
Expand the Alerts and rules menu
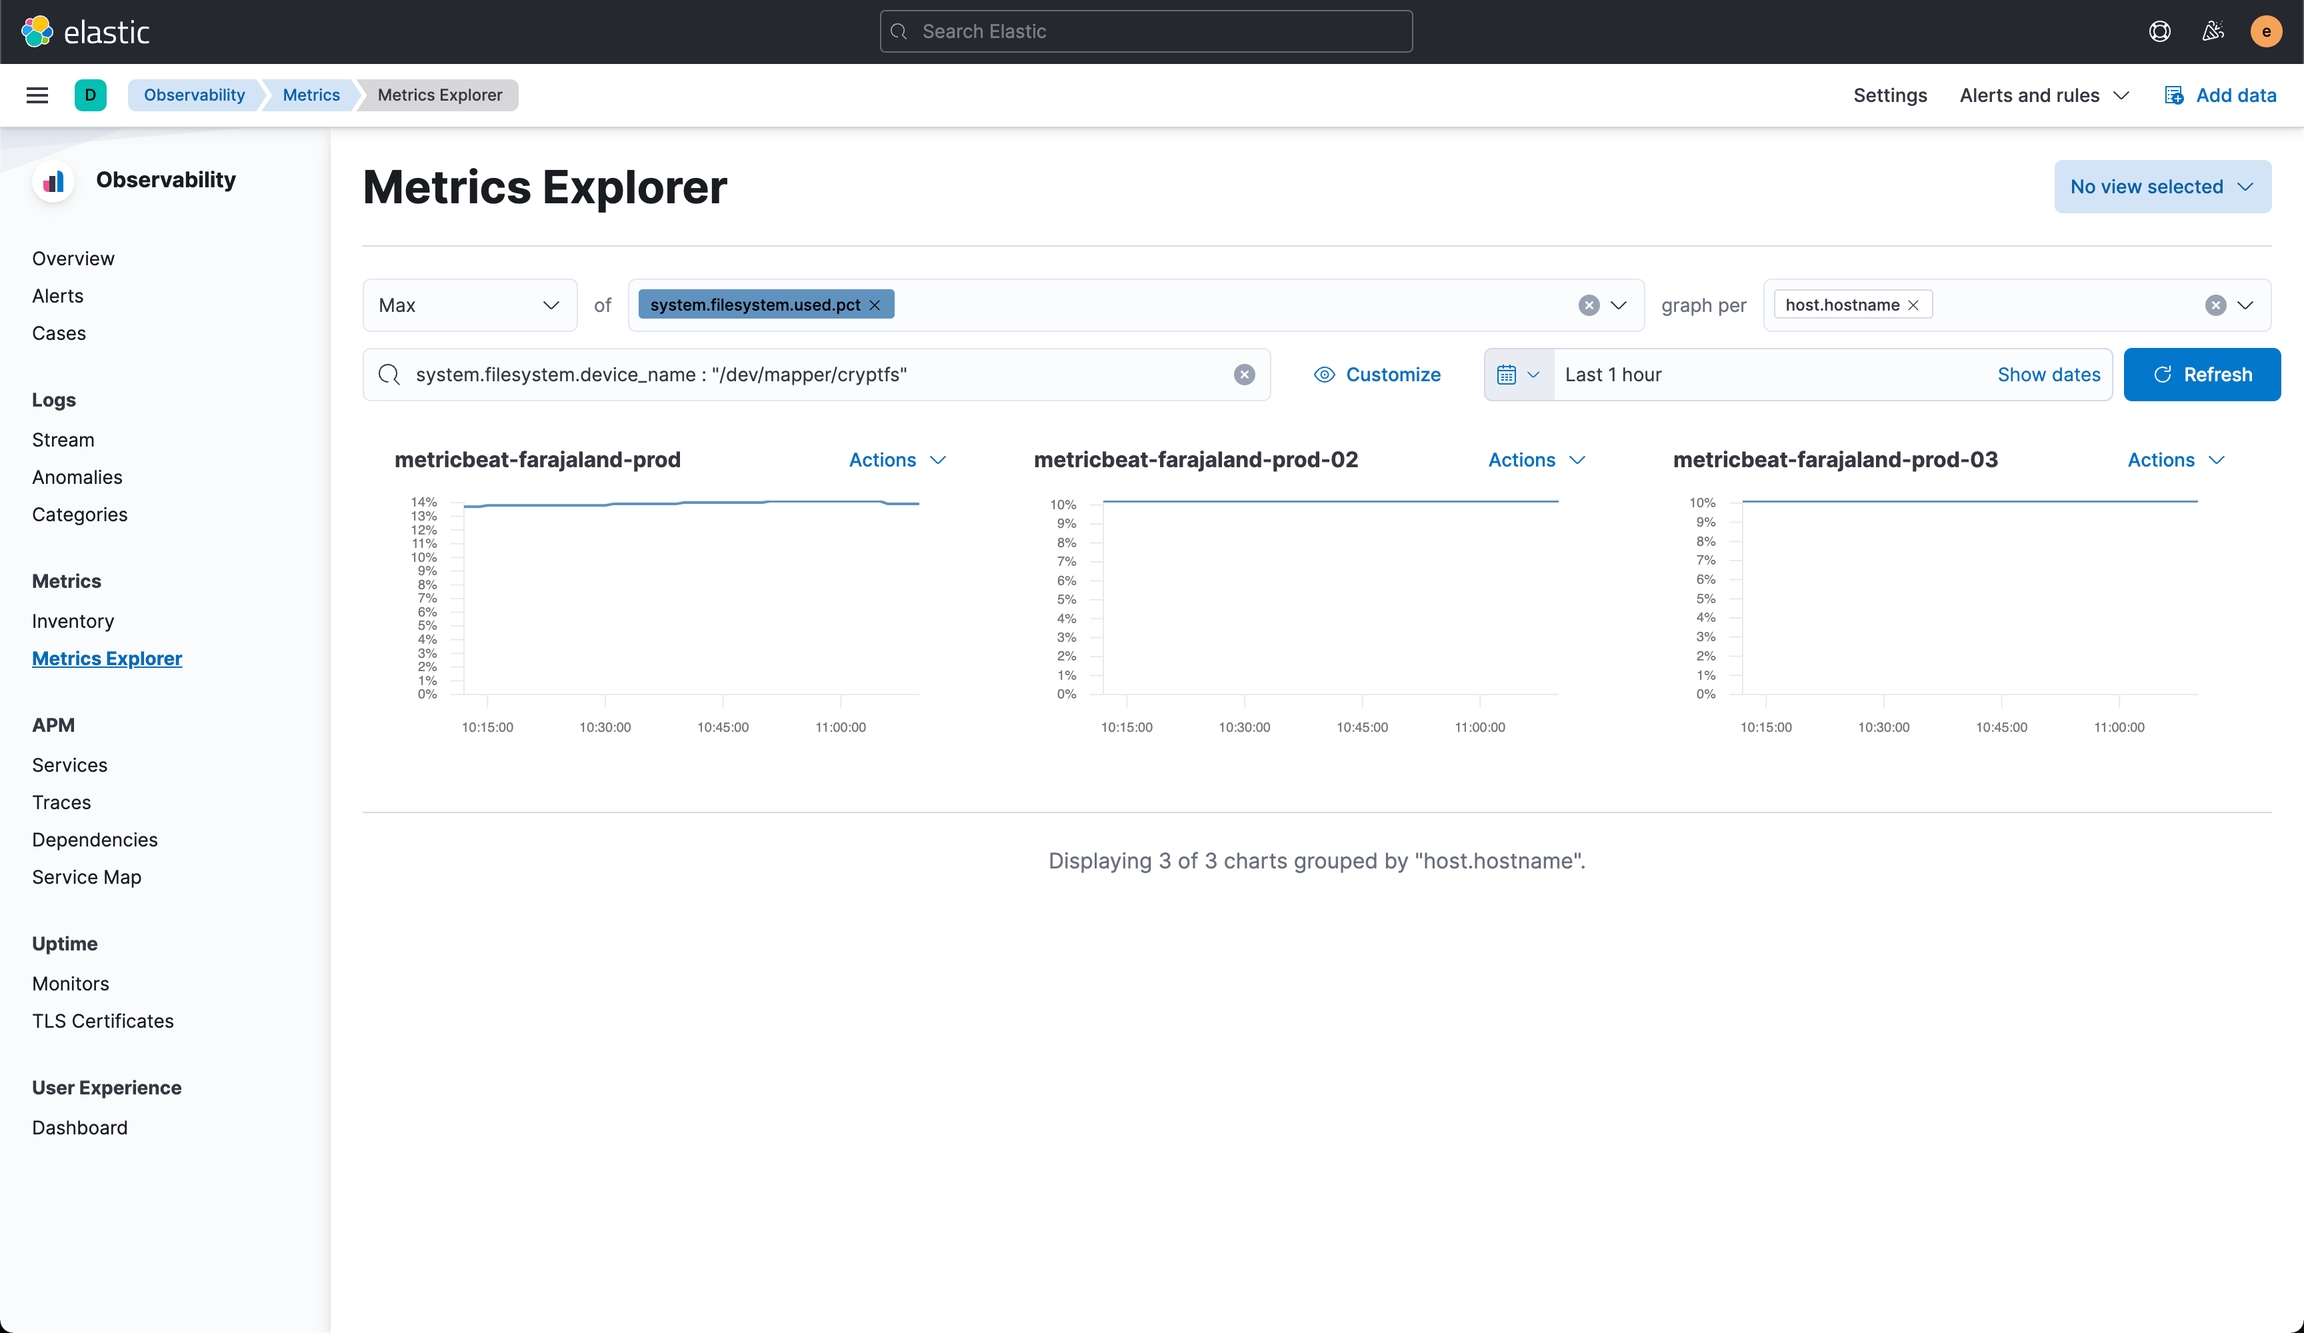tap(2044, 95)
